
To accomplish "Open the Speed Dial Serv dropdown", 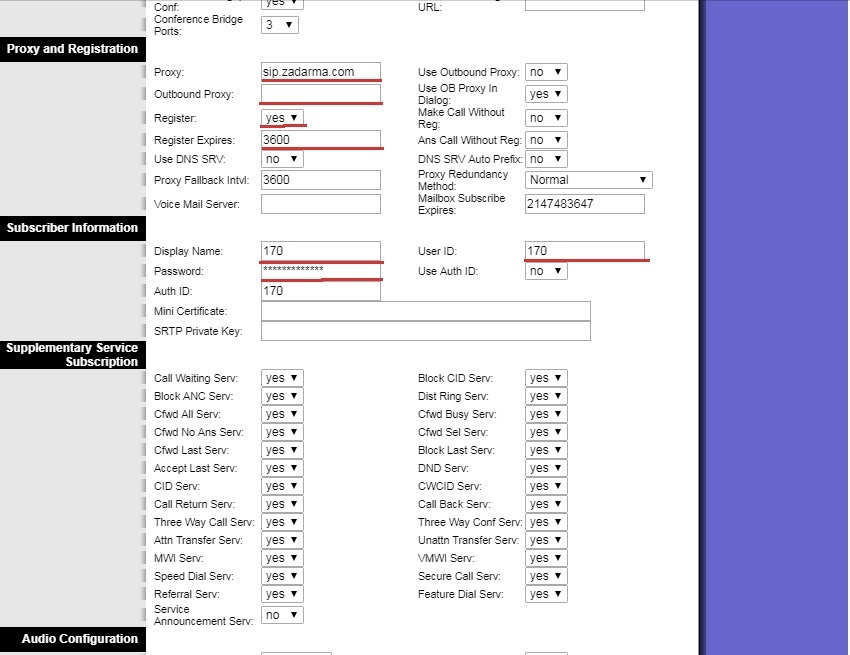I will pos(282,576).
